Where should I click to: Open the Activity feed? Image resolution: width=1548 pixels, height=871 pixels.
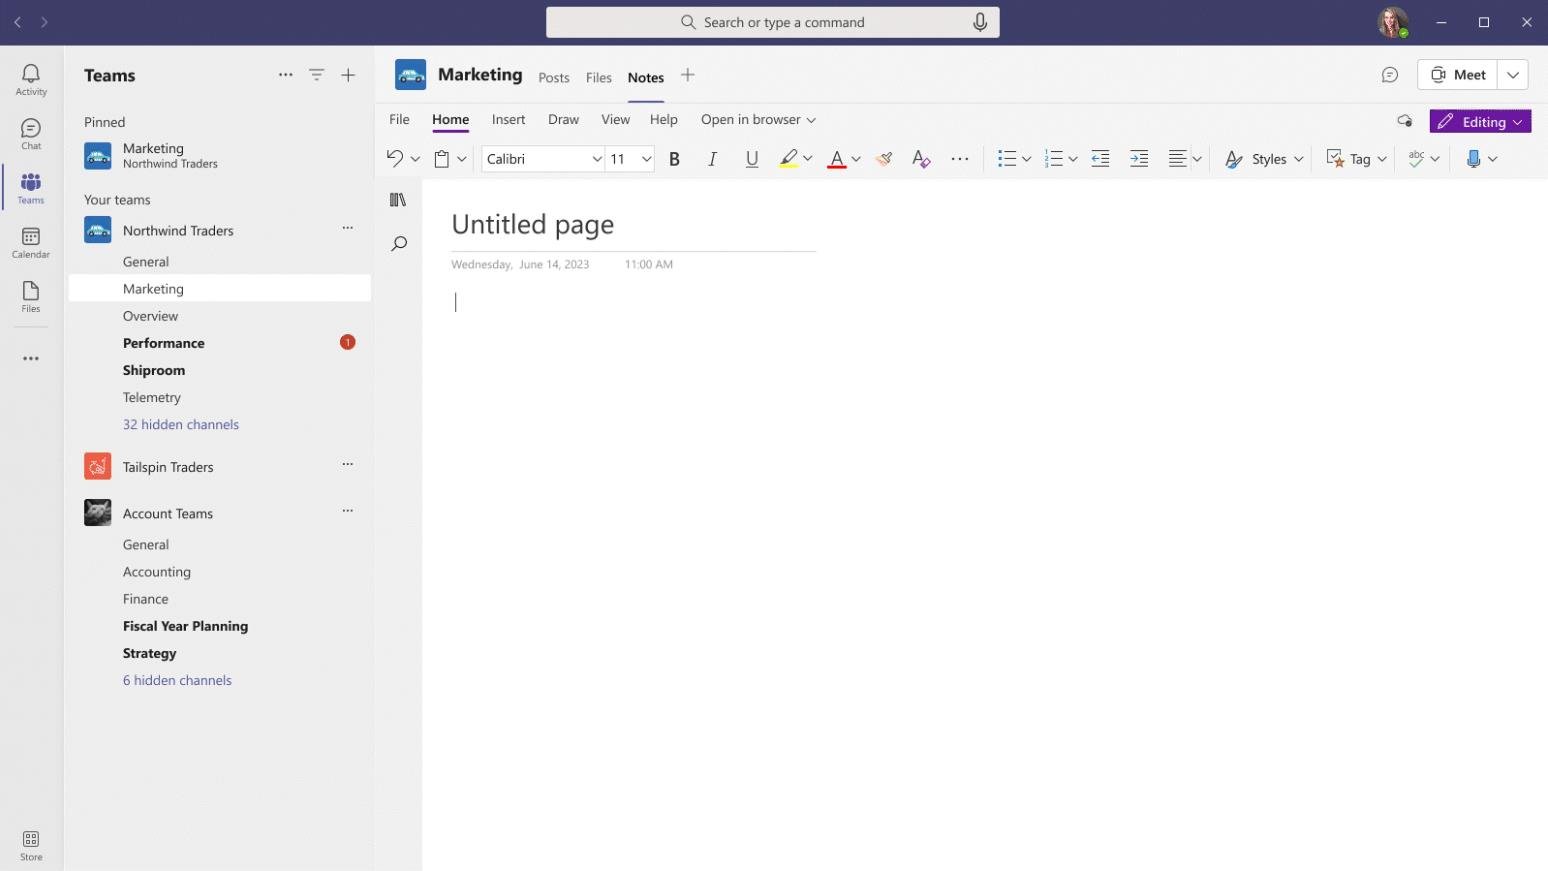click(x=31, y=79)
